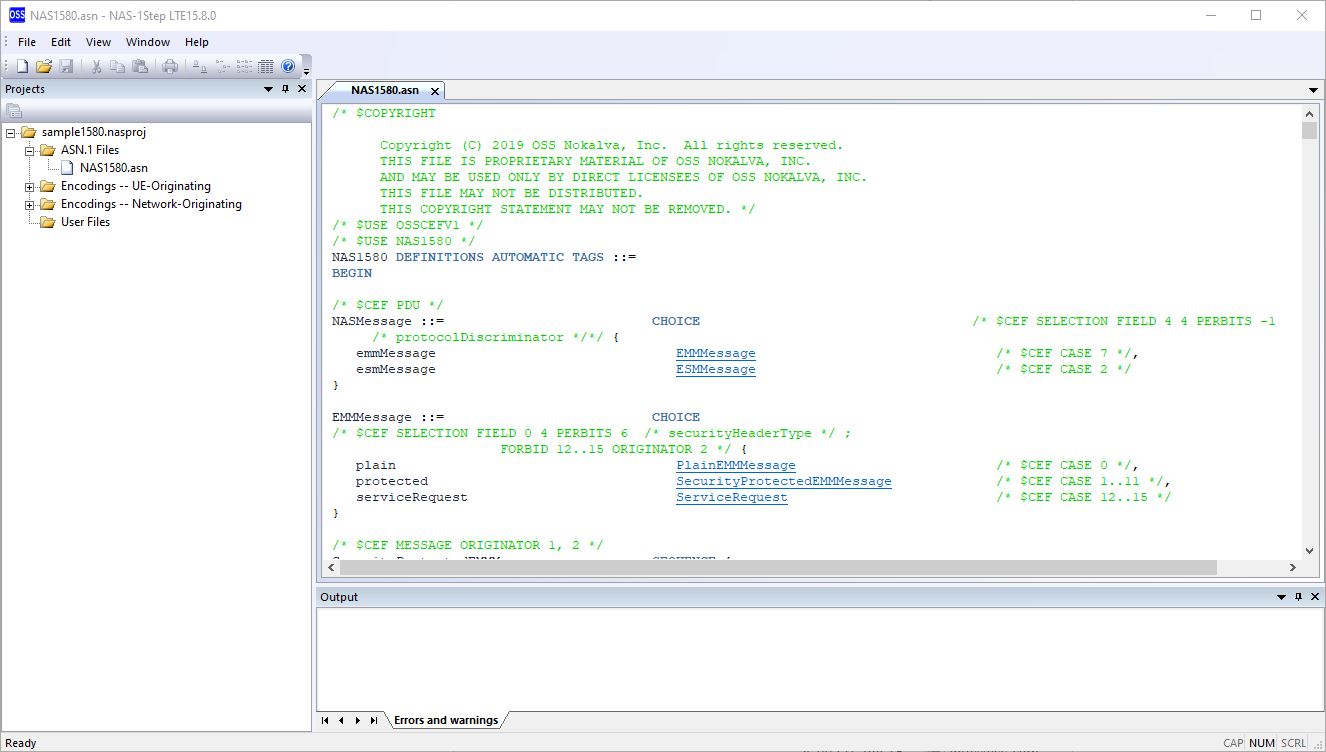Click the editor vertical scrollbar thumb

[1310, 131]
